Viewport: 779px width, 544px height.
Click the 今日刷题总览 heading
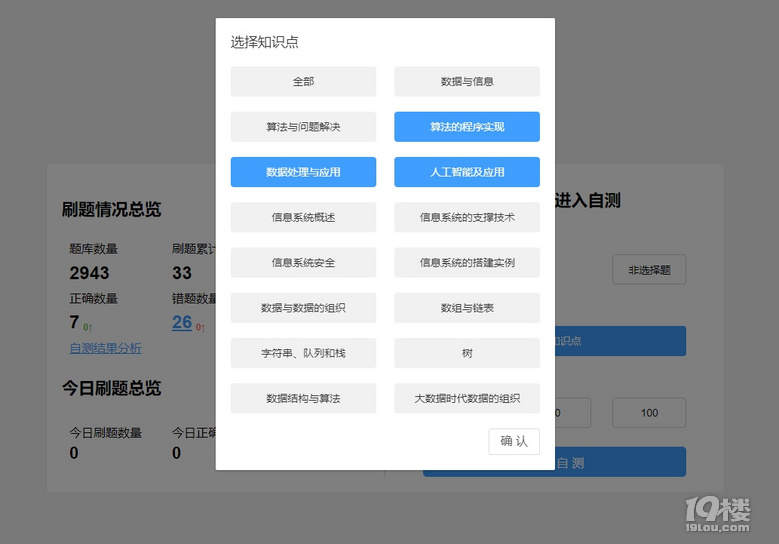pyautogui.click(x=111, y=388)
